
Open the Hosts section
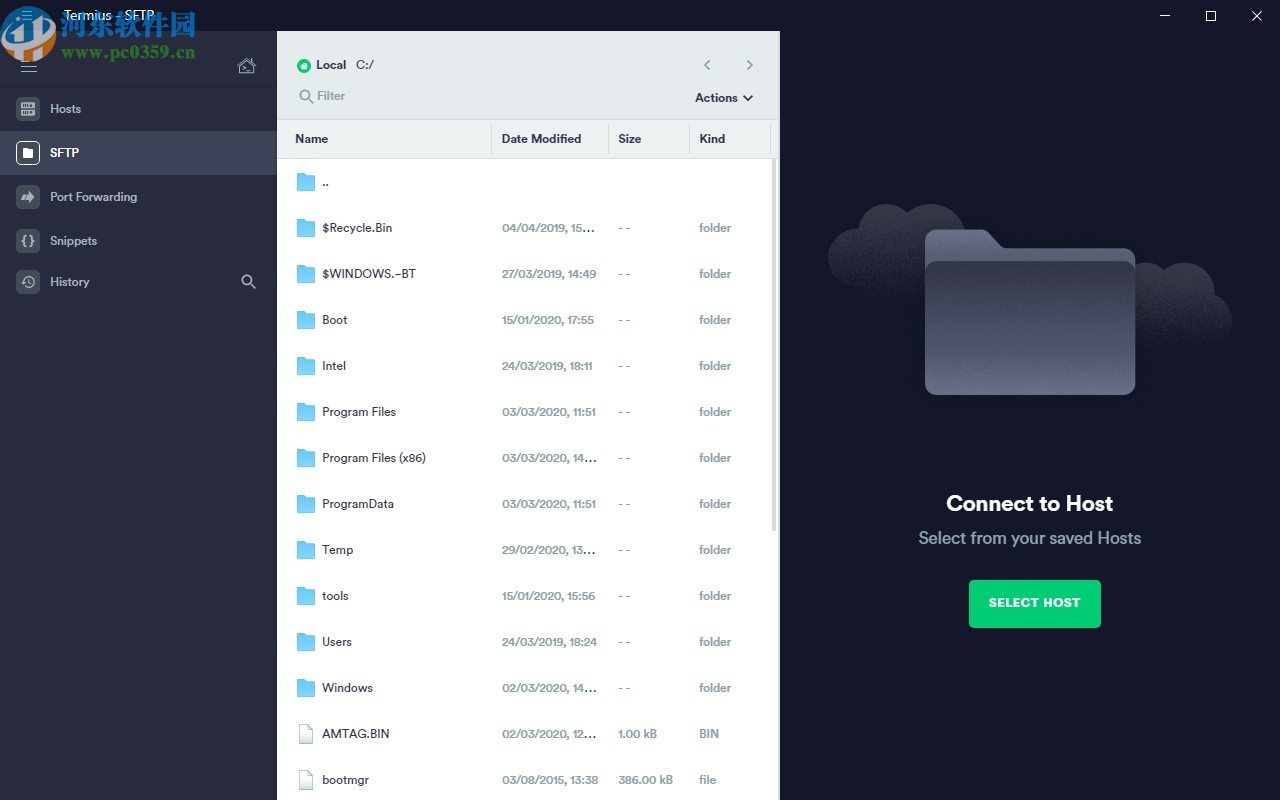pos(138,109)
